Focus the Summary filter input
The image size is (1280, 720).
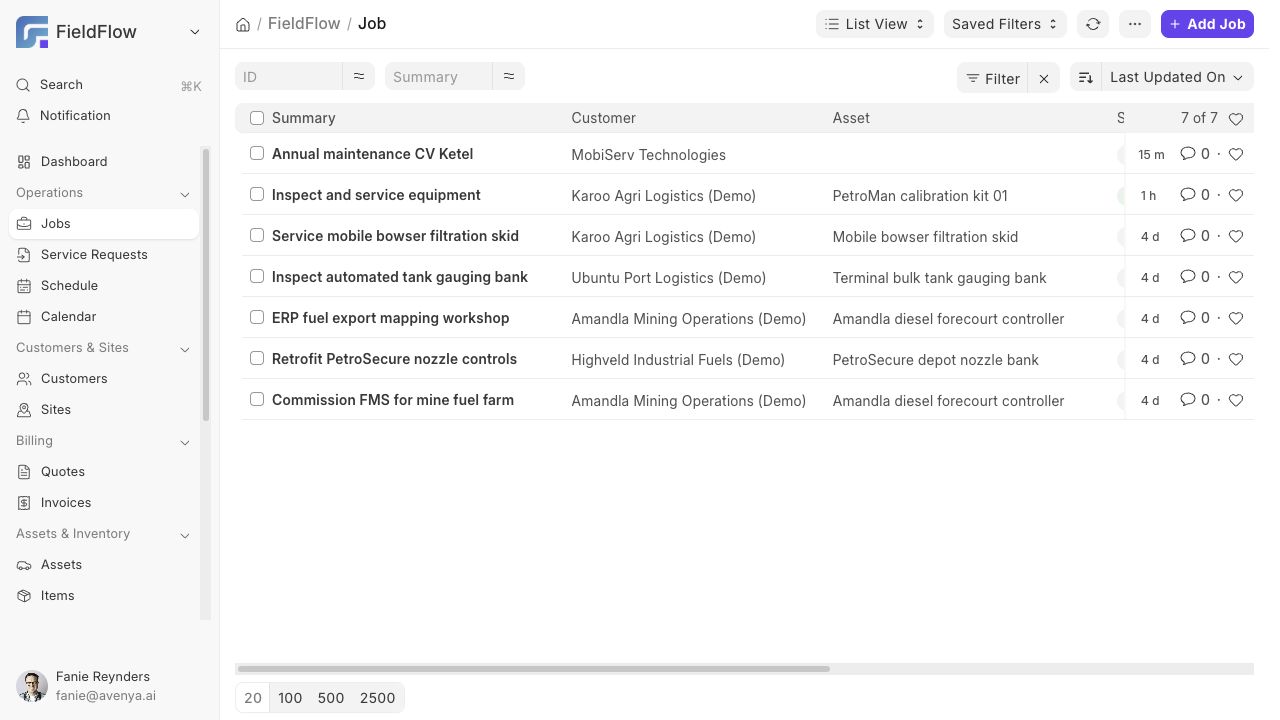coord(439,76)
